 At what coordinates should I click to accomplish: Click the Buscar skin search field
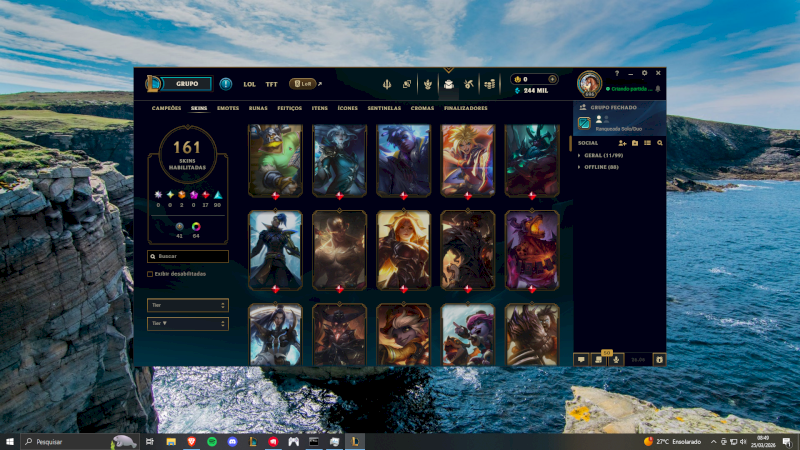(x=188, y=256)
